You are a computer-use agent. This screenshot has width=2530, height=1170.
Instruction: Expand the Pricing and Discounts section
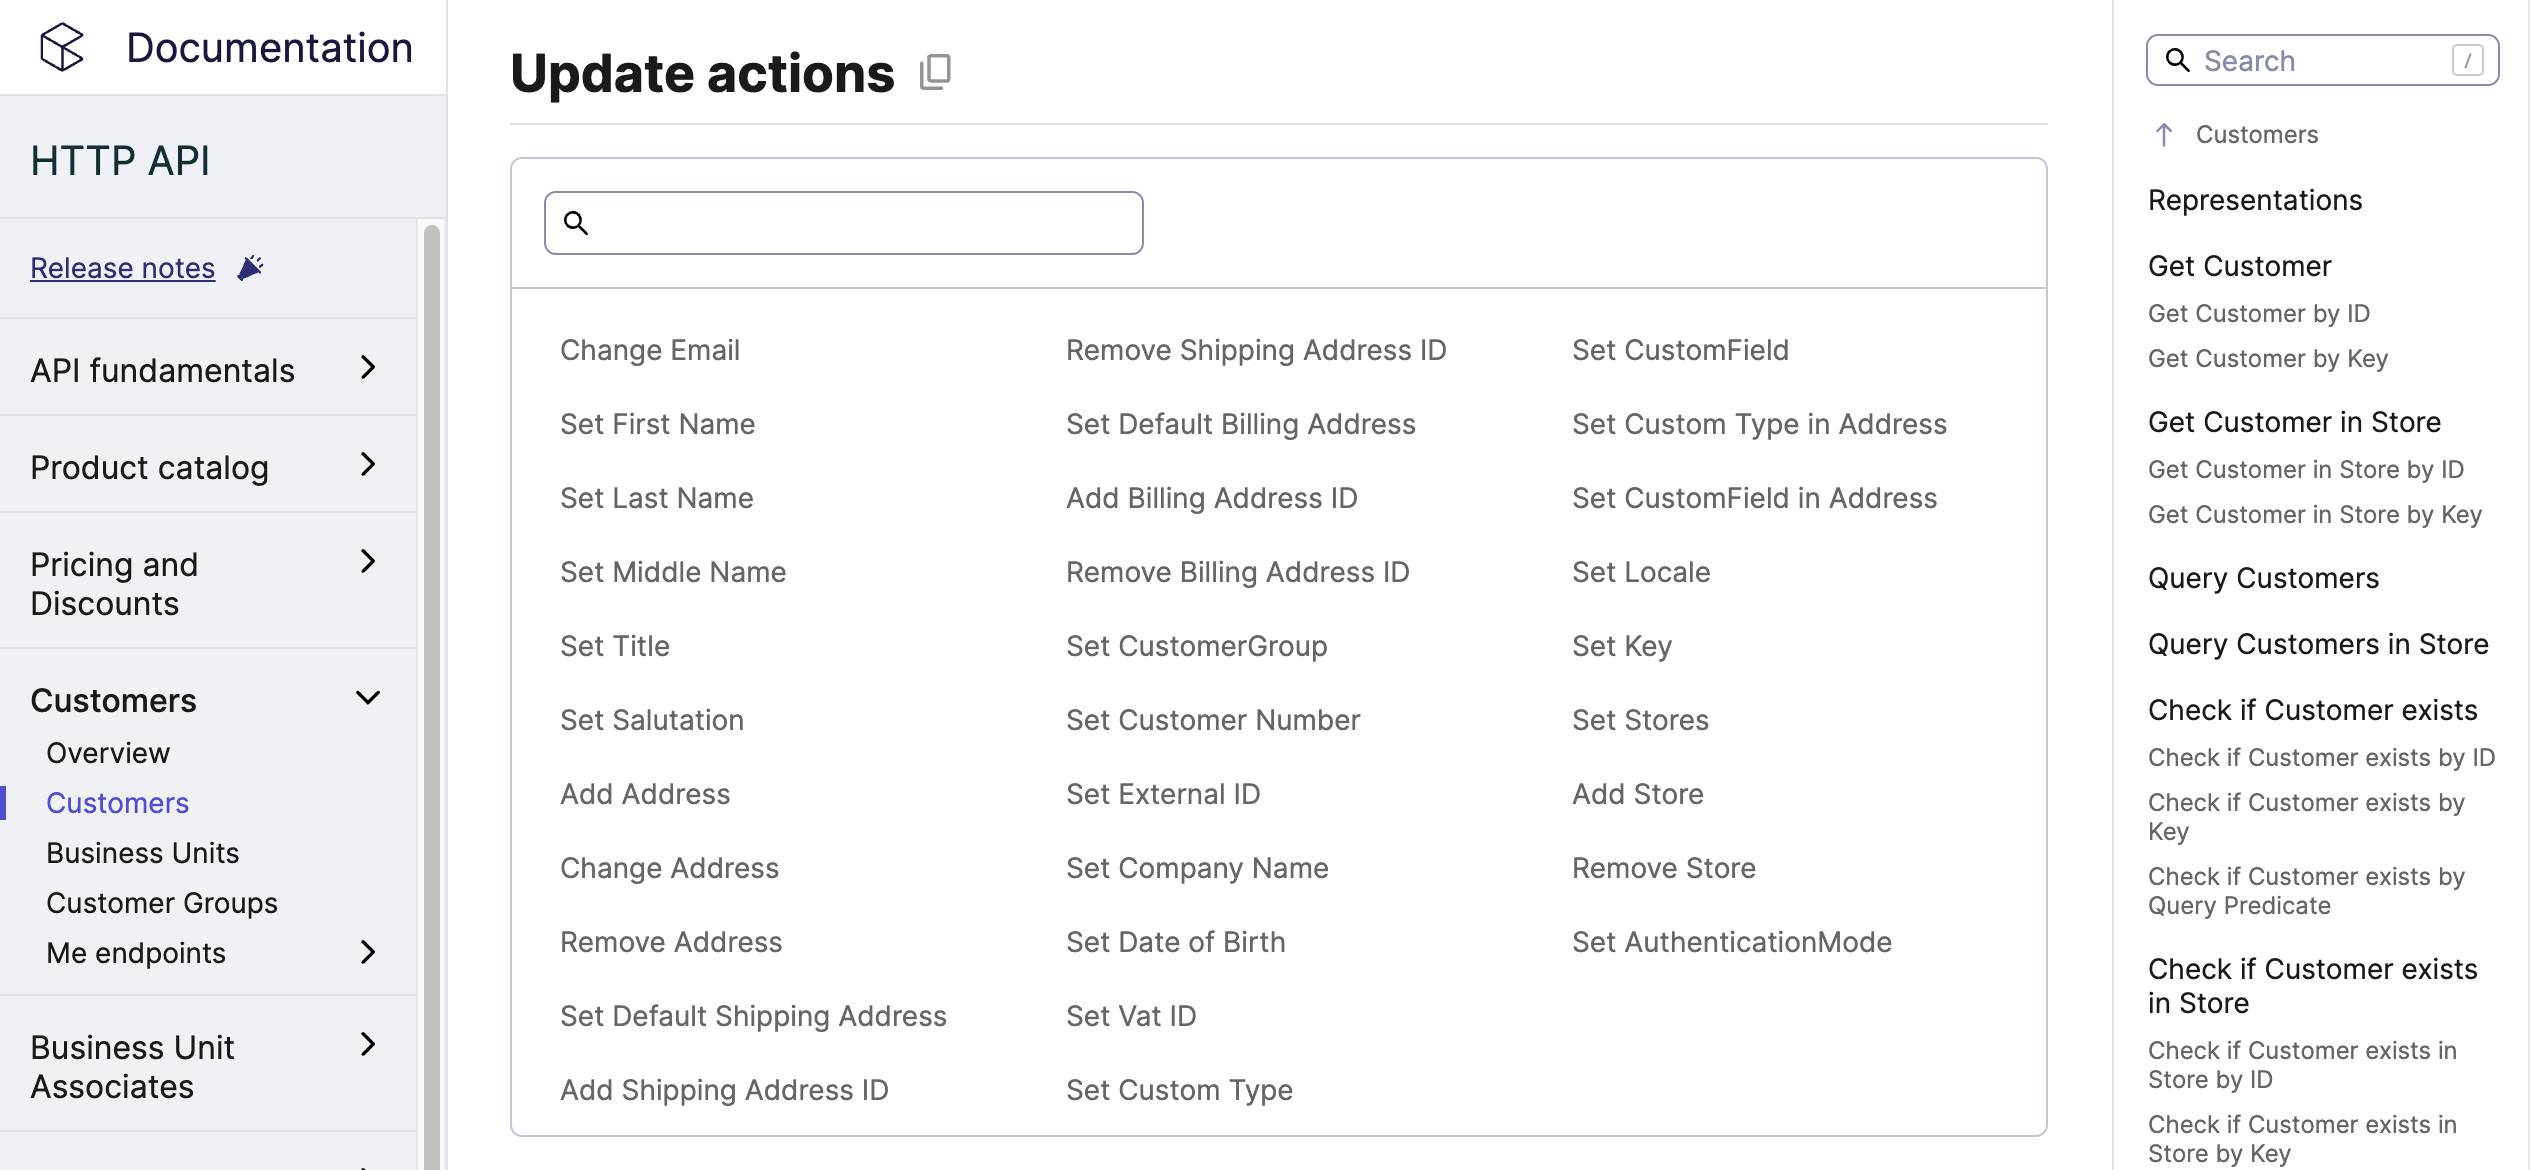point(367,562)
